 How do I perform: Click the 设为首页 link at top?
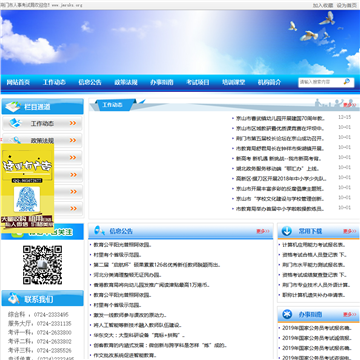tap(347, 5)
